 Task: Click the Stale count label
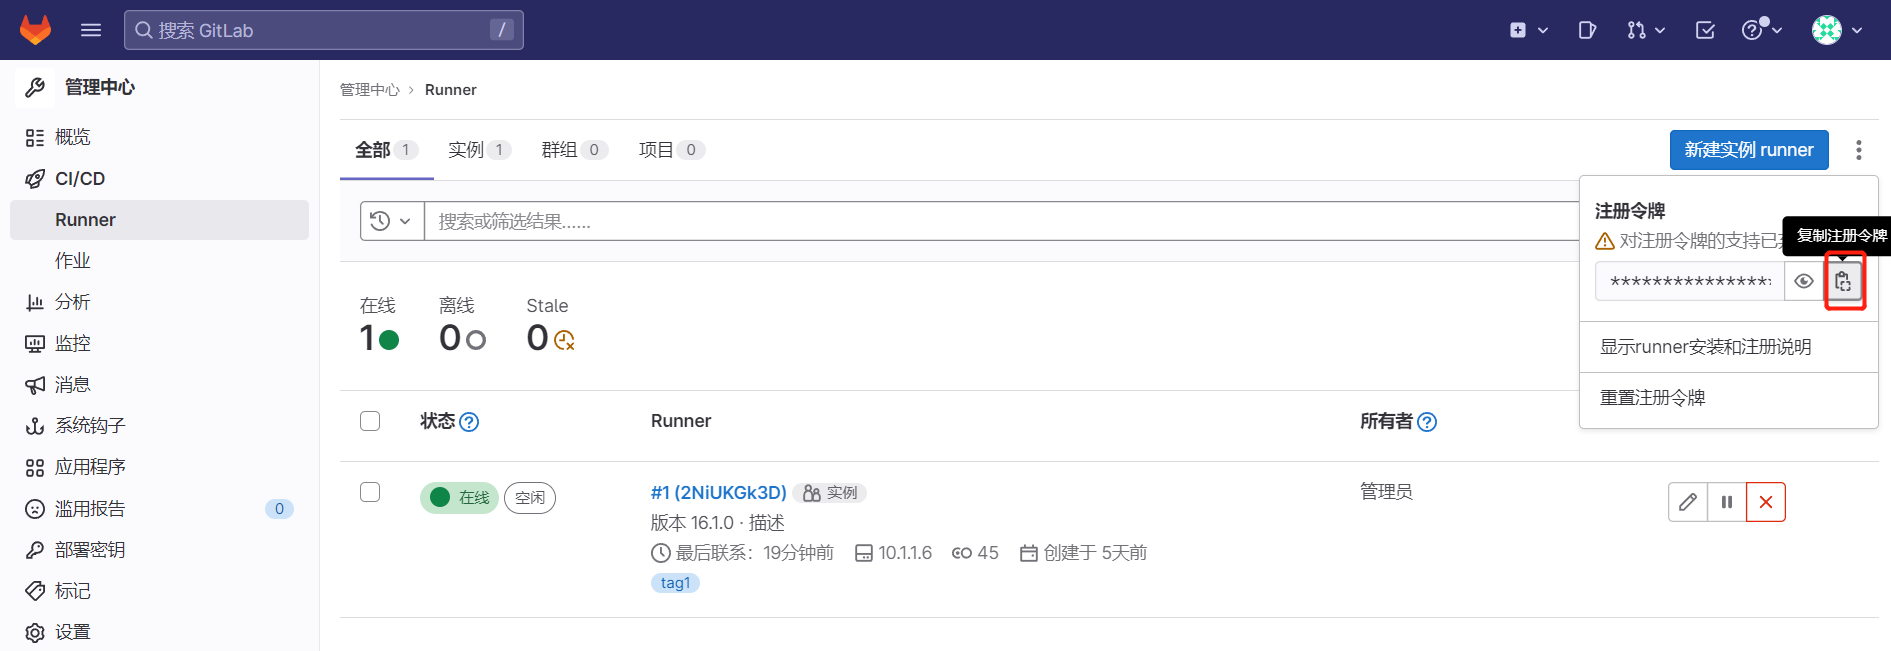pos(547,306)
